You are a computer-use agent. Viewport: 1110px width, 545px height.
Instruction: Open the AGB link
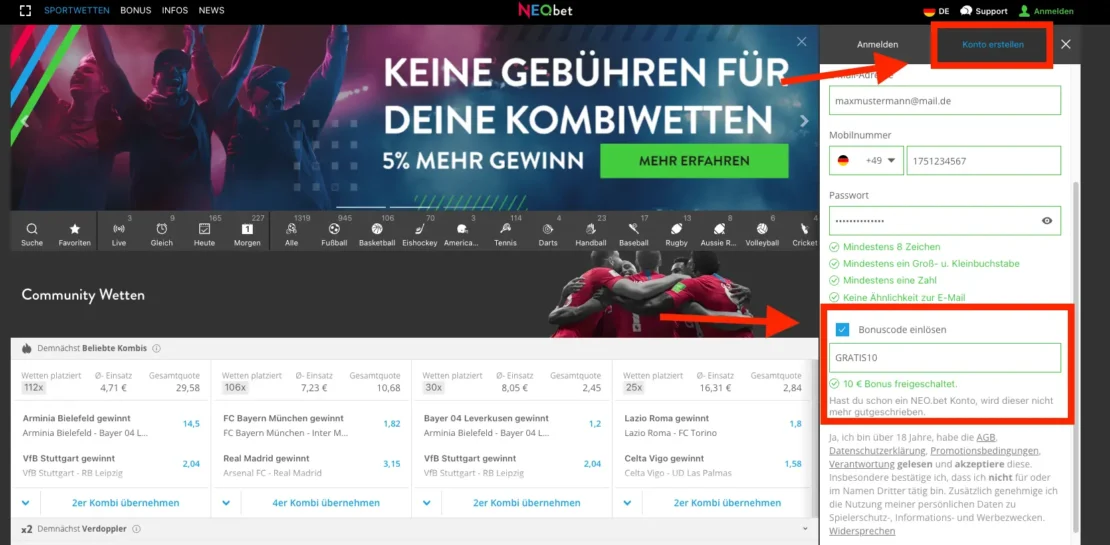986,437
